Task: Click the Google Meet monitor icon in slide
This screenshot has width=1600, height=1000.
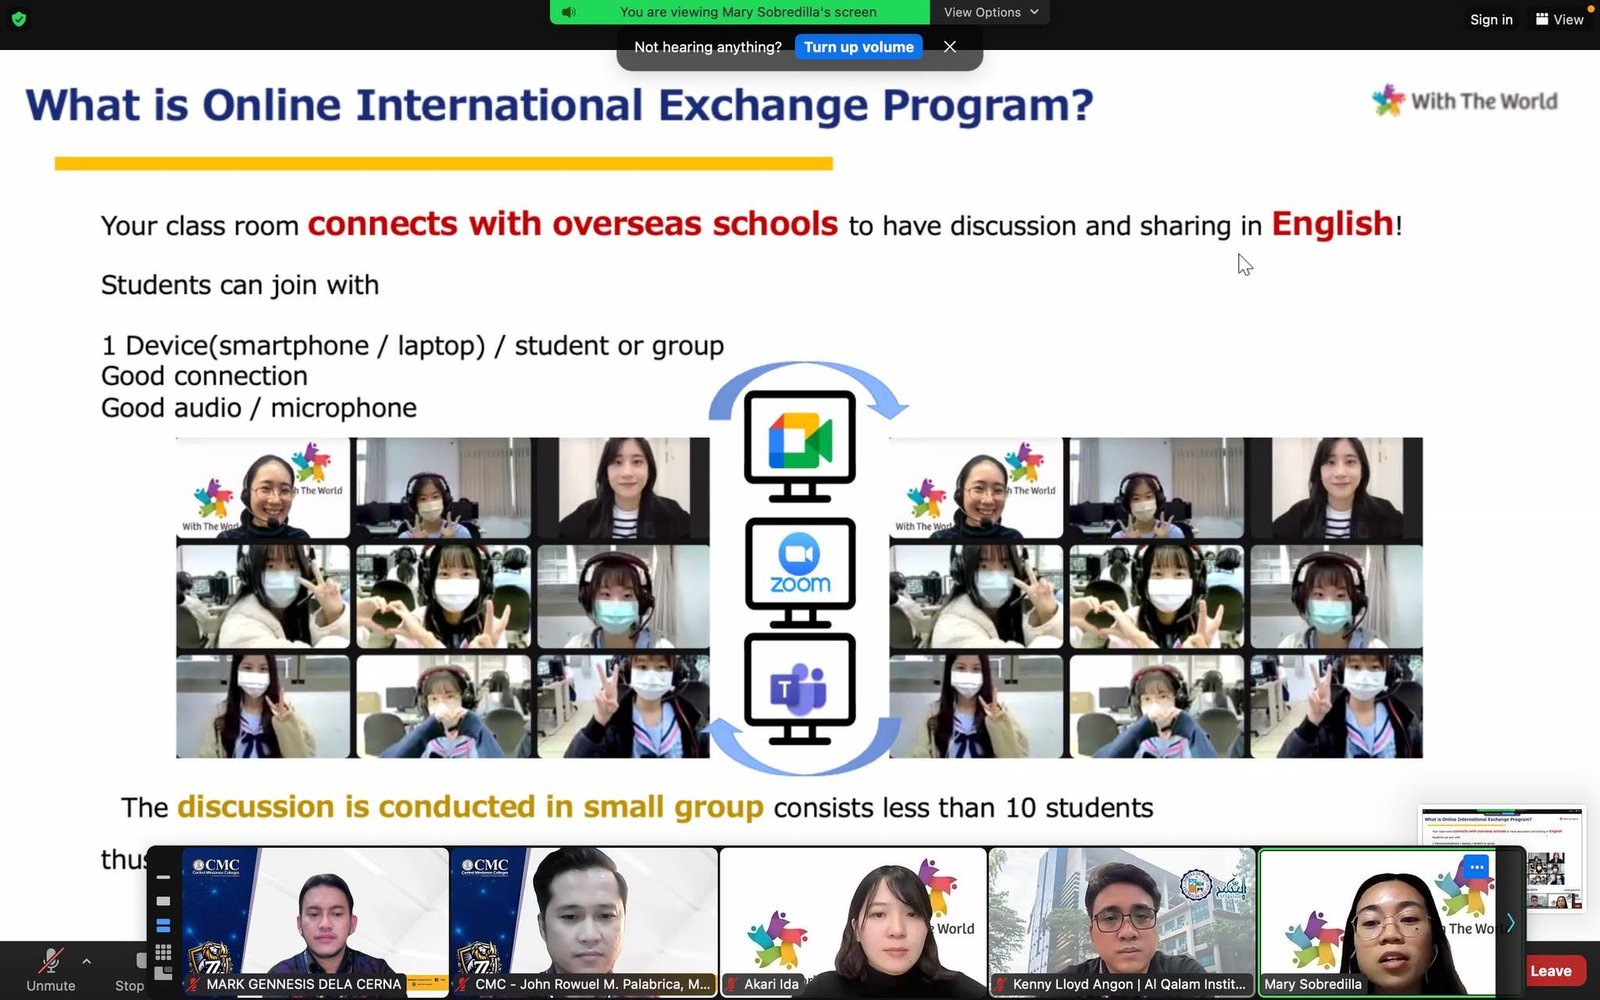Action: tap(800, 446)
